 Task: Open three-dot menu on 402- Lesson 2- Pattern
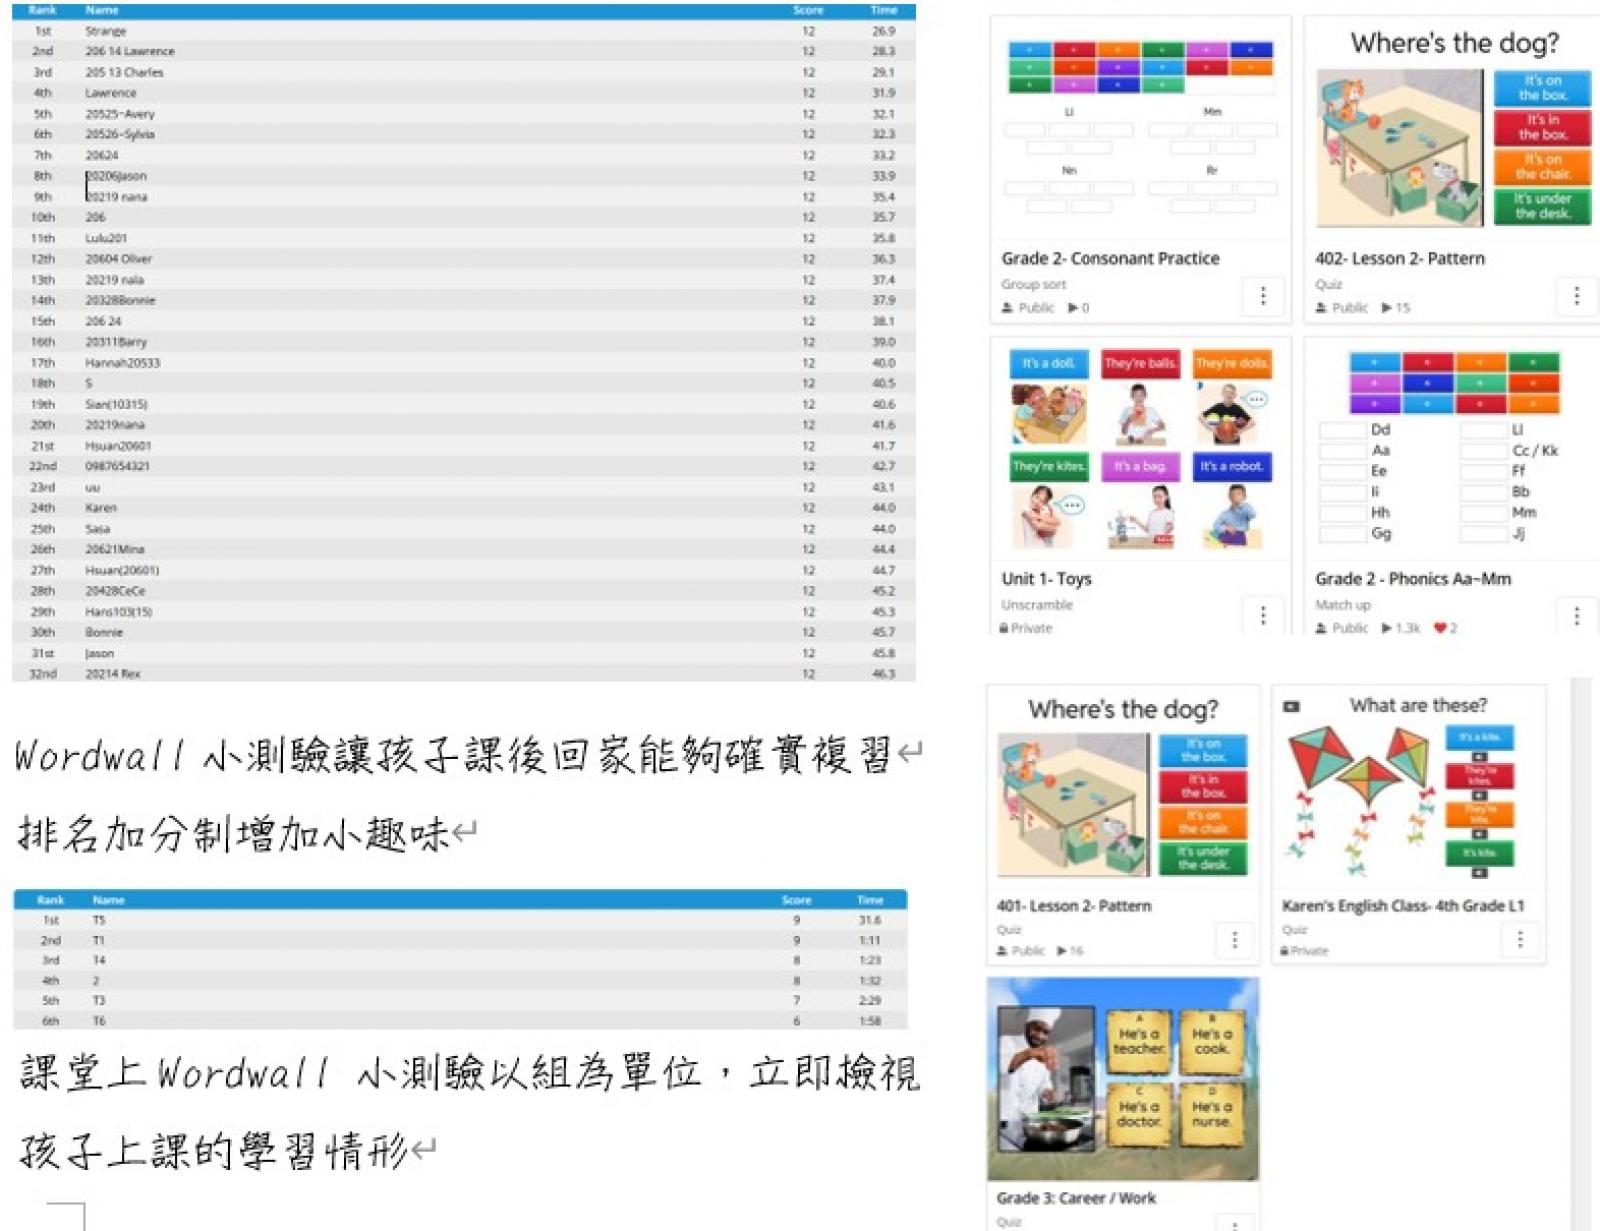click(x=1577, y=296)
